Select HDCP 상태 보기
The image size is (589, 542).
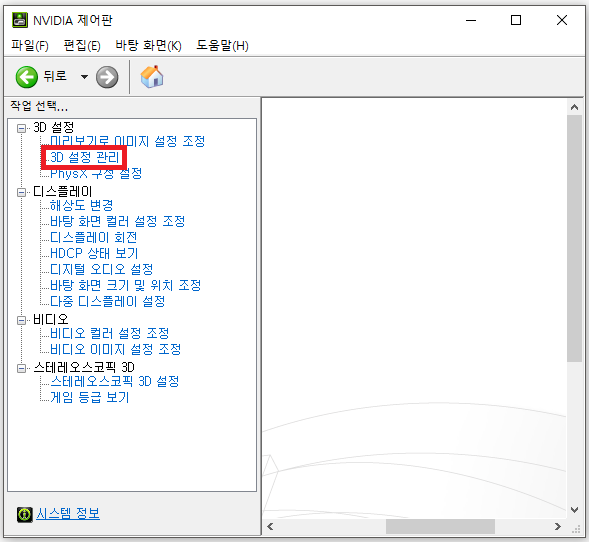click(94, 253)
